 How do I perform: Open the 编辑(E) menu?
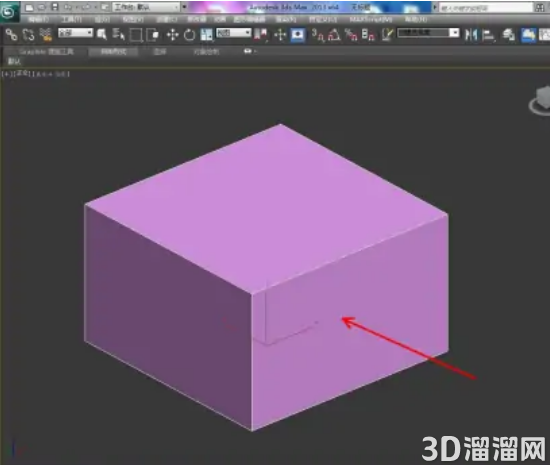point(39,19)
